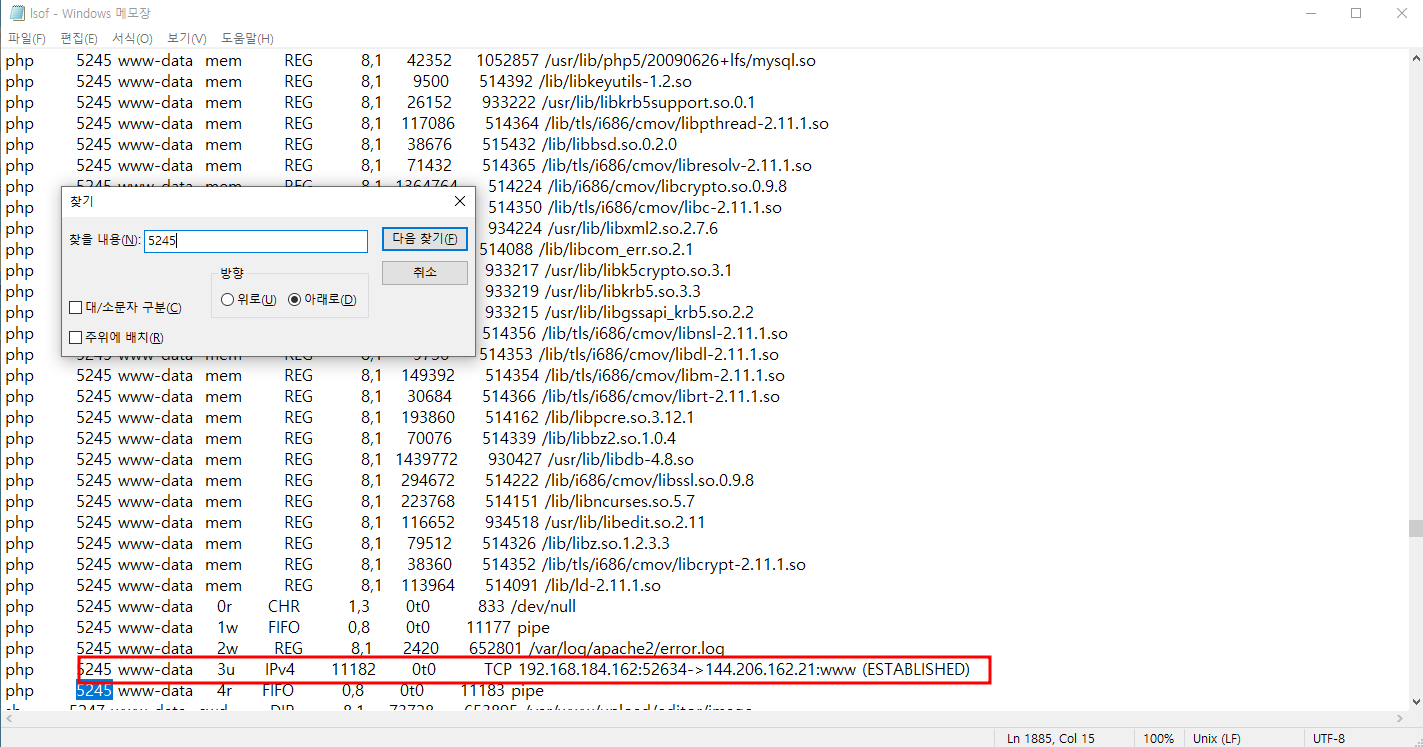
Task: Select the 위로 direction radio button
Action: click(249, 300)
